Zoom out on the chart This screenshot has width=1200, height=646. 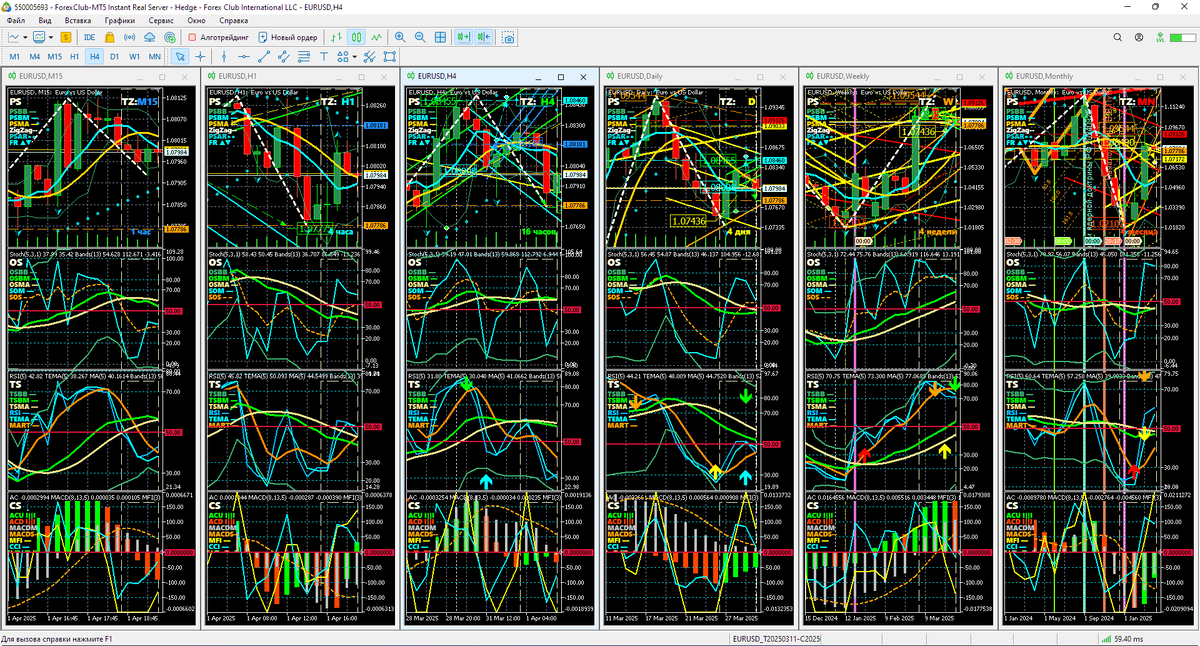point(420,37)
